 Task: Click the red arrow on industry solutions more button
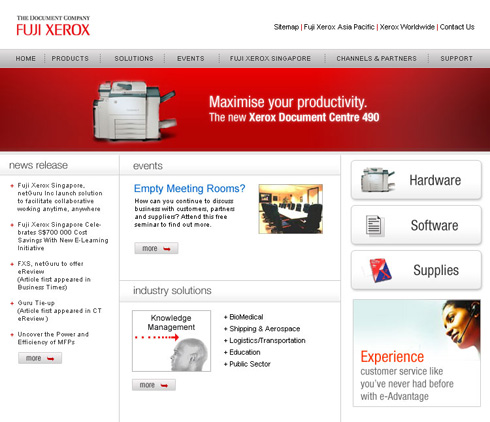[x=164, y=385]
